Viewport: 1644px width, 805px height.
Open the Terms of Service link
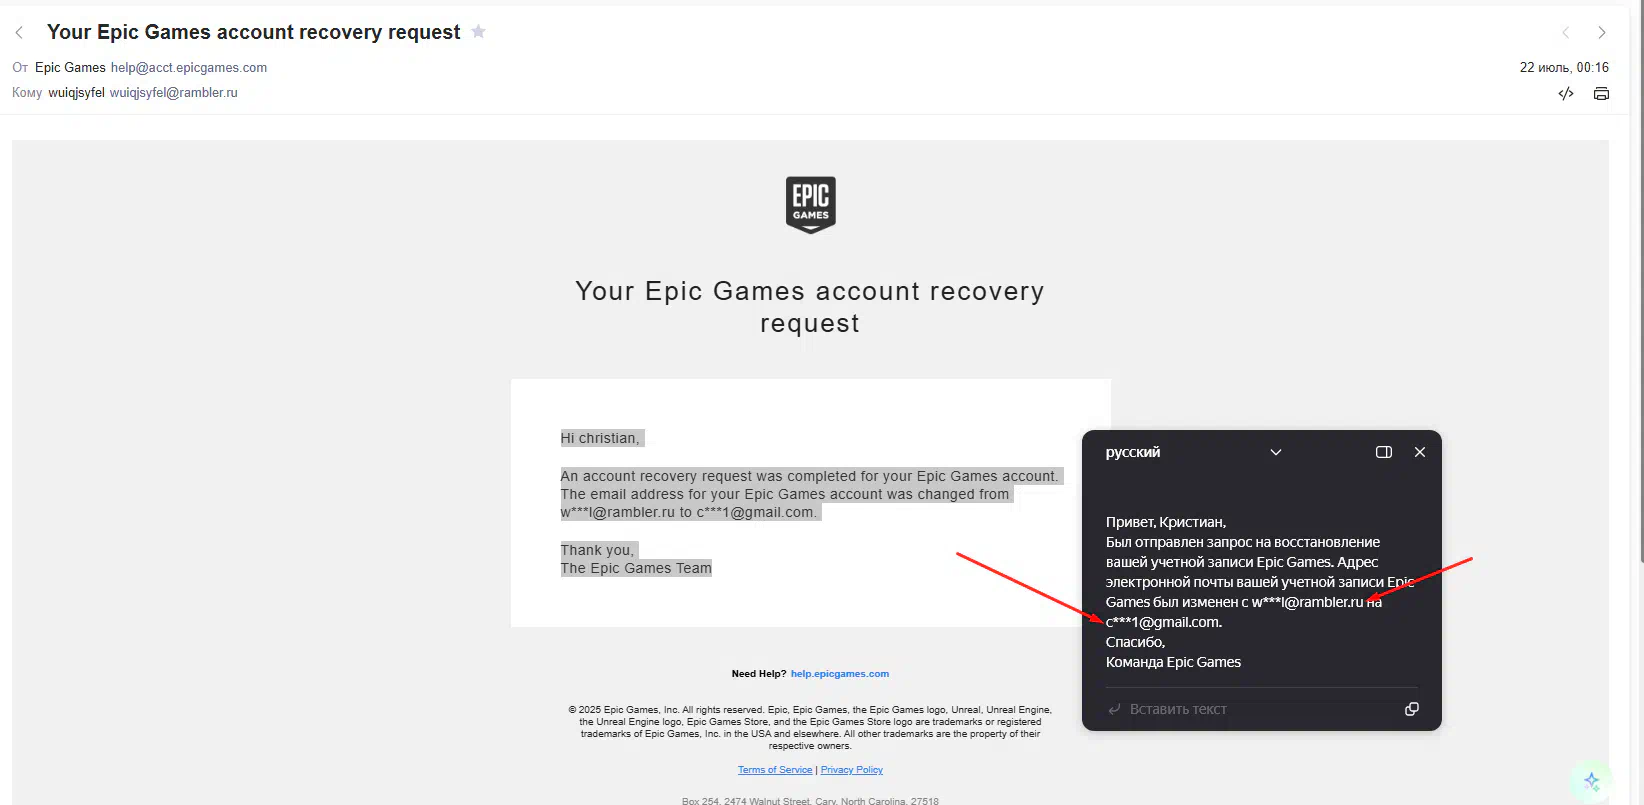click(x=775, y=770)
